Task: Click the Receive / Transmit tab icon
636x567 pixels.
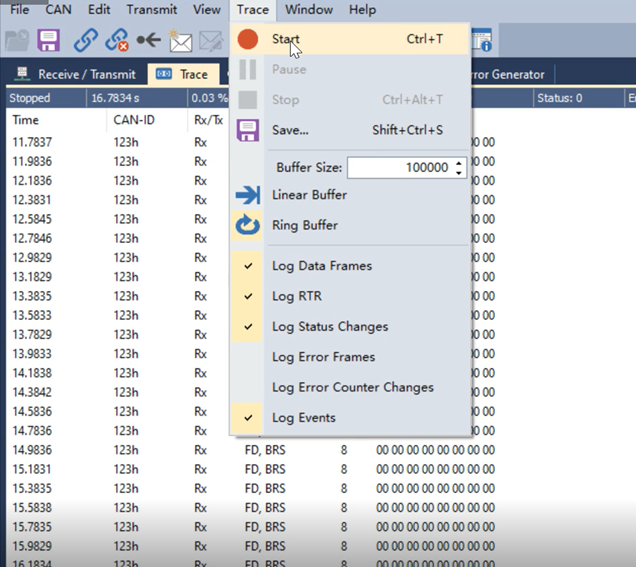Action: pos(22,74)
